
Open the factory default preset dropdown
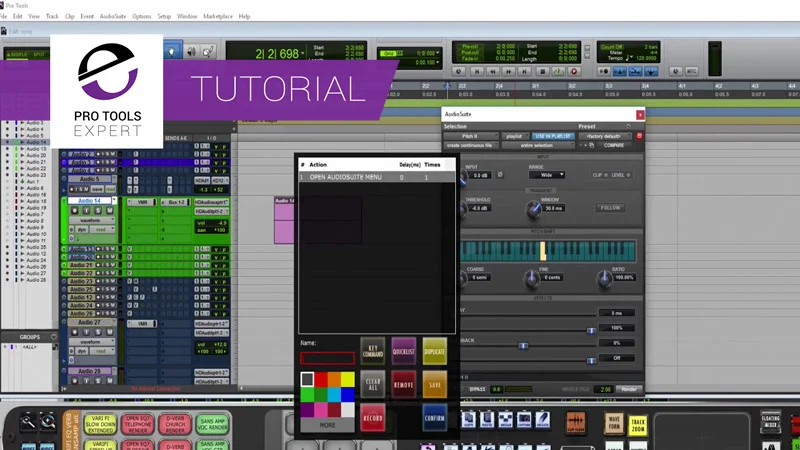coord(605,136)
